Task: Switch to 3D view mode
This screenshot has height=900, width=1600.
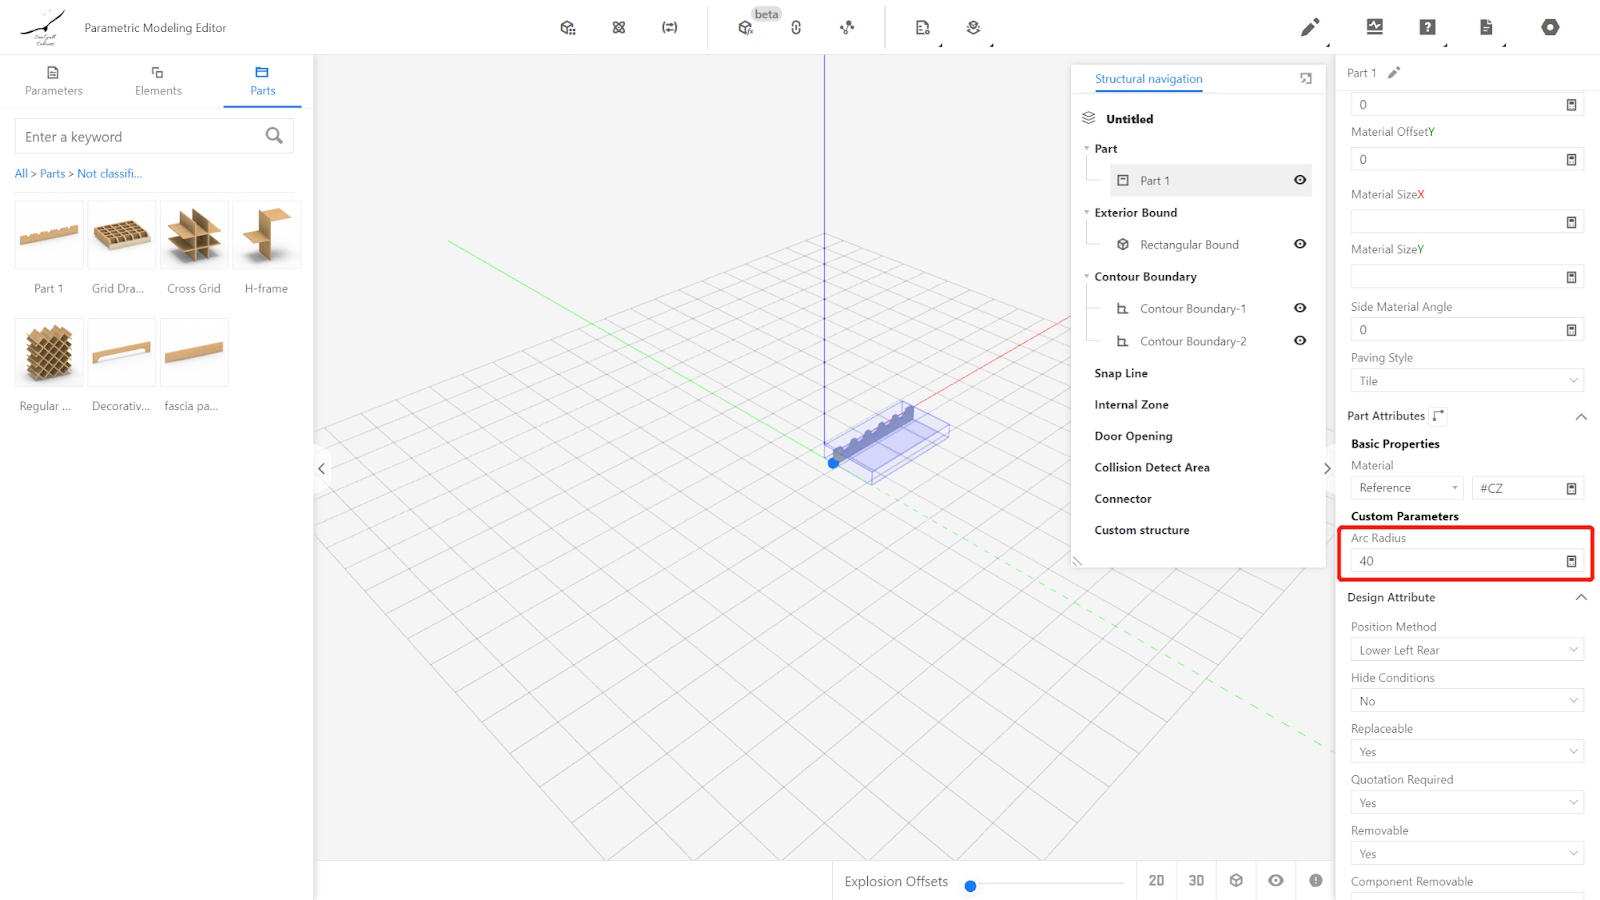Action: pyautogui.click(x=1196, y=881)
